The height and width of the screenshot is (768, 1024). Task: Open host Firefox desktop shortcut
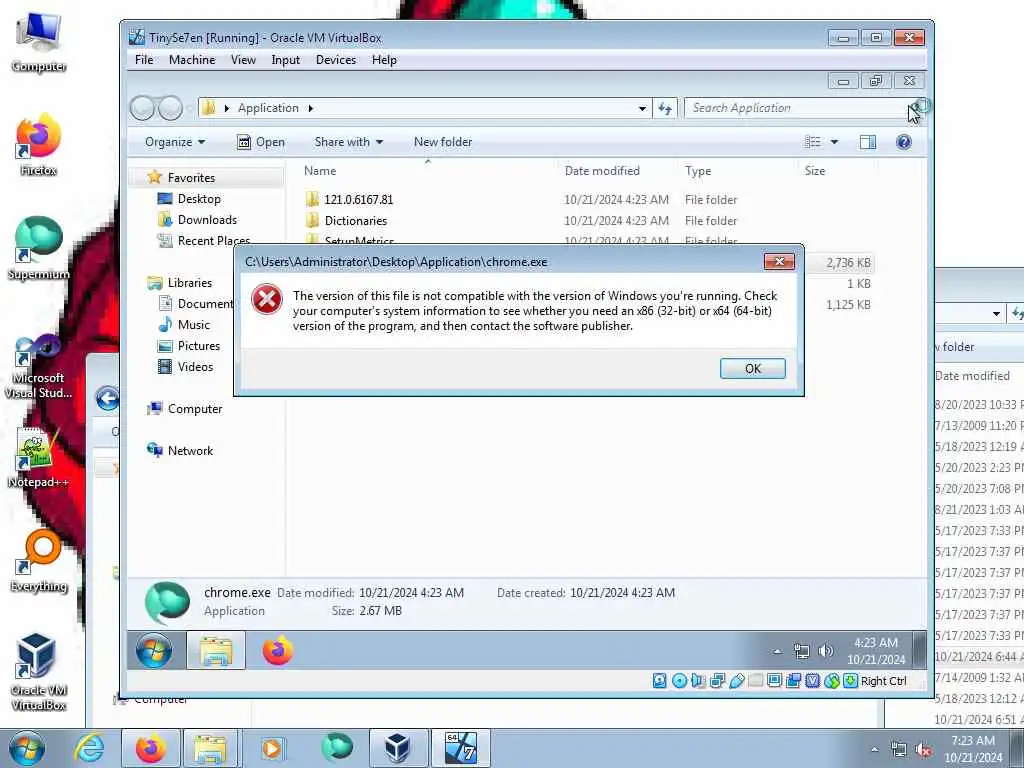coord(38,146)
